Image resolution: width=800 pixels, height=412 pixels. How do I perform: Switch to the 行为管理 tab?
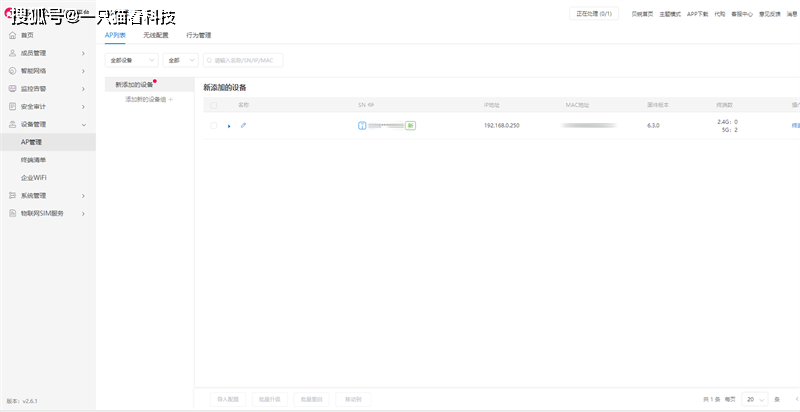point(198,35)
